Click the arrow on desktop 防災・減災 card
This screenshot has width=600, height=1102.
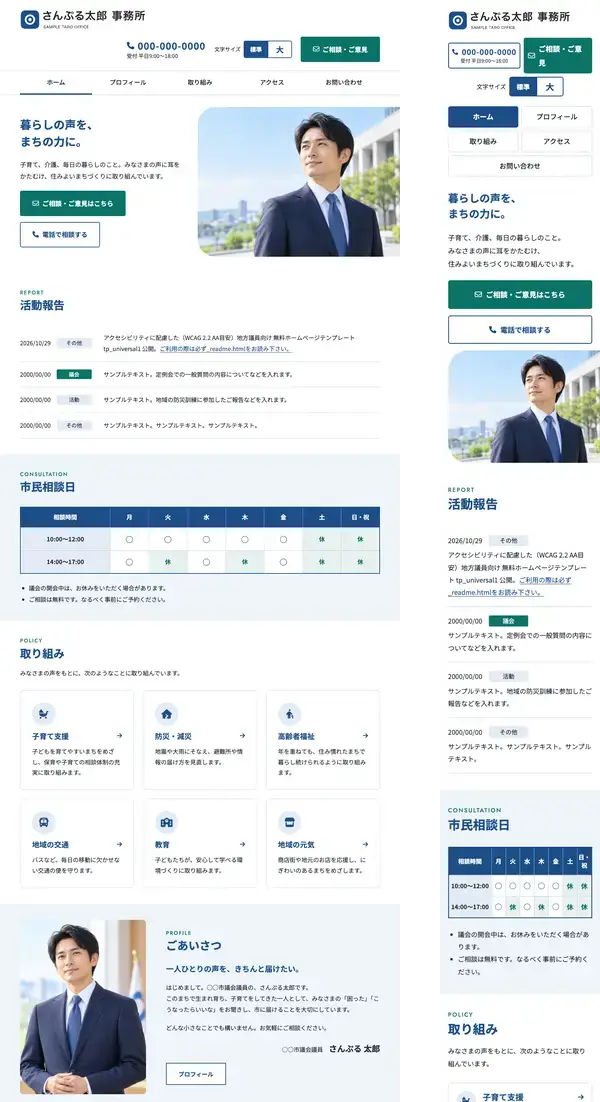point(242,736)
